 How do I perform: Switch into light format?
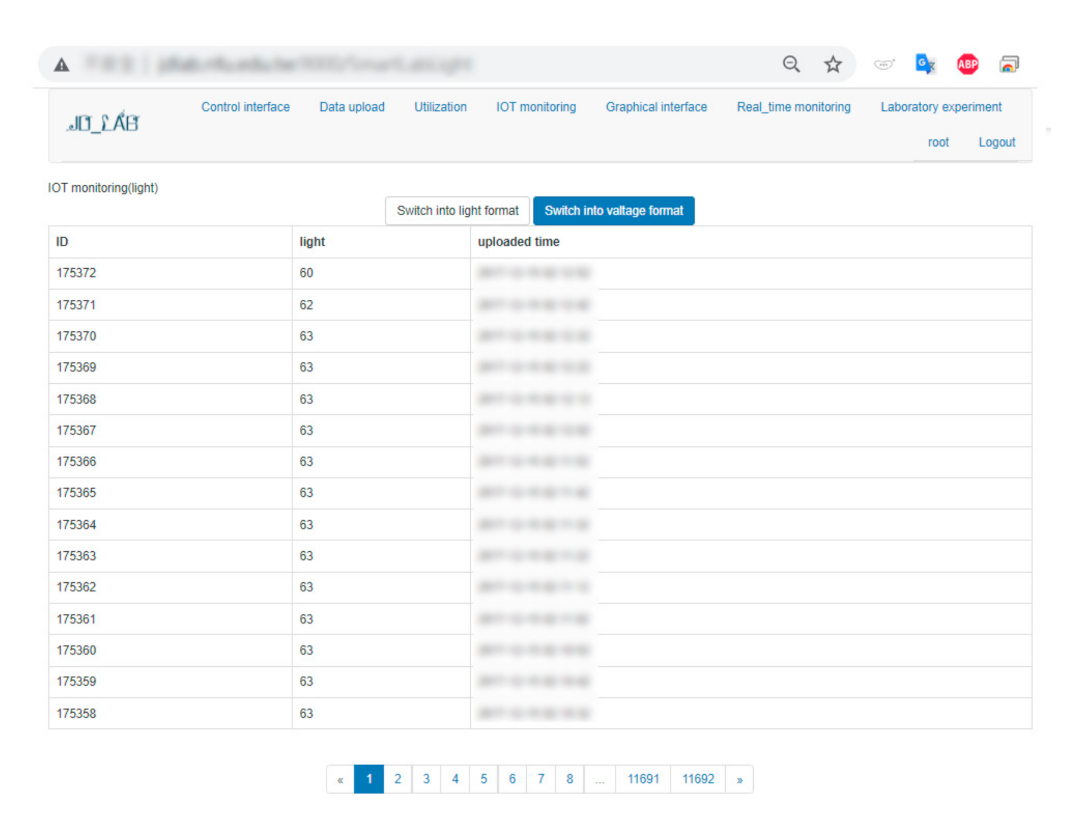(x=457, y=211)
